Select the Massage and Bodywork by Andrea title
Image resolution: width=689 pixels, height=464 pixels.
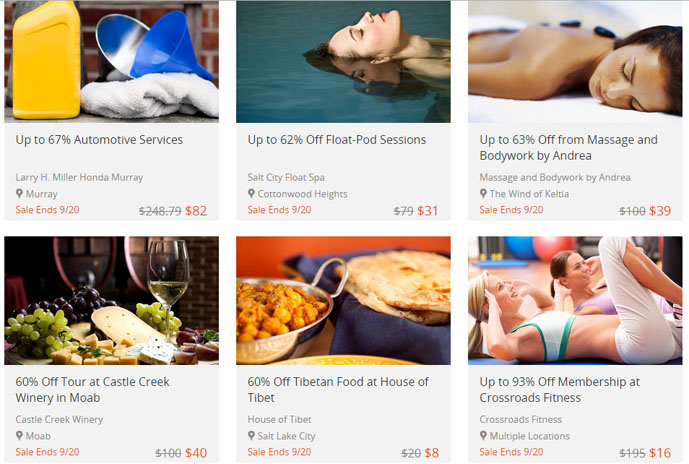click(x=568, y=148)
